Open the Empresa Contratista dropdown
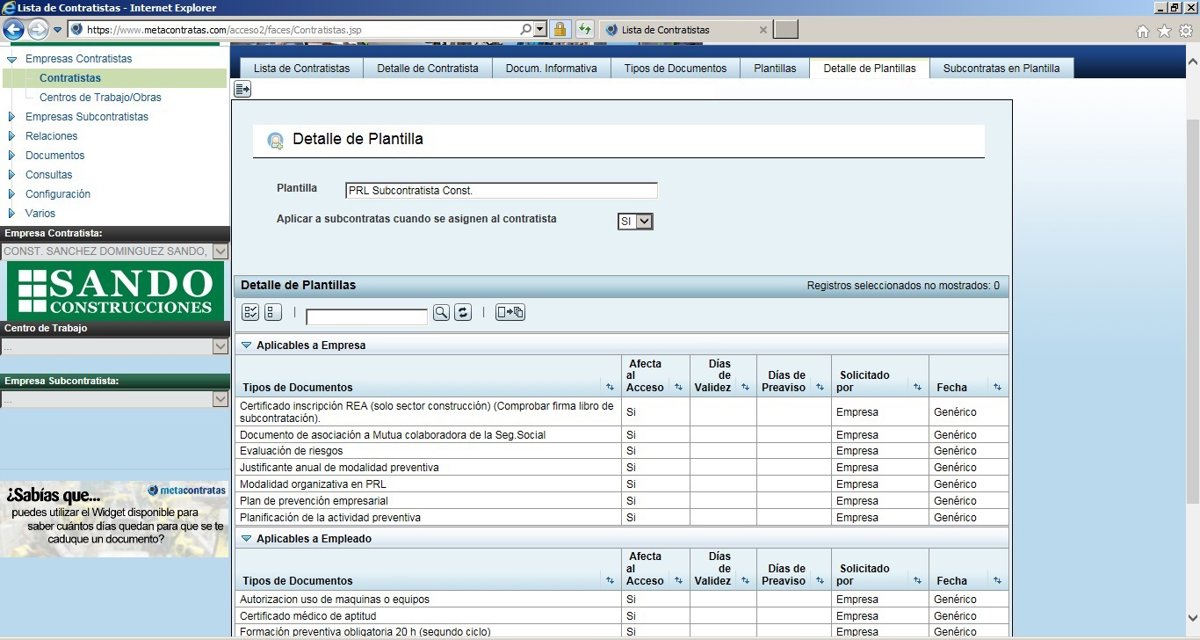The height and width of the screenshot is (640, 1200). [220, 252]
